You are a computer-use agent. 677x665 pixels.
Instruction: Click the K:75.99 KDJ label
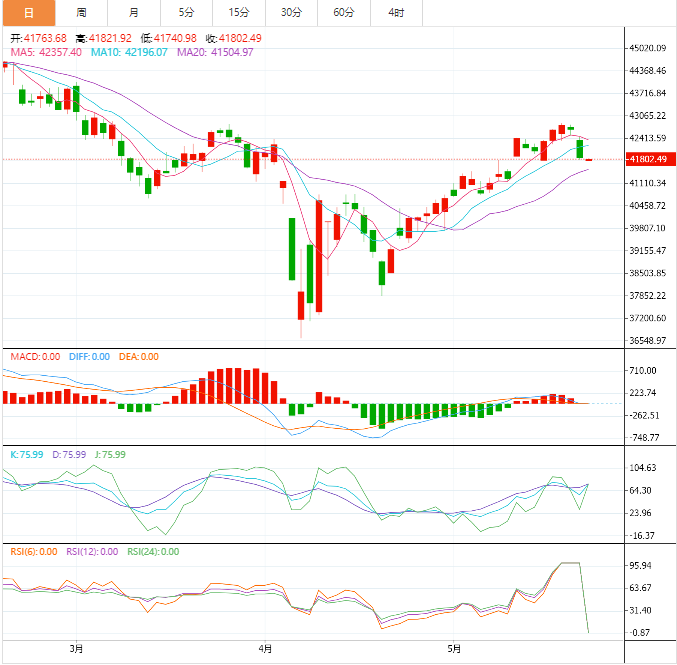pyautogui.click(x=27, y=455)
